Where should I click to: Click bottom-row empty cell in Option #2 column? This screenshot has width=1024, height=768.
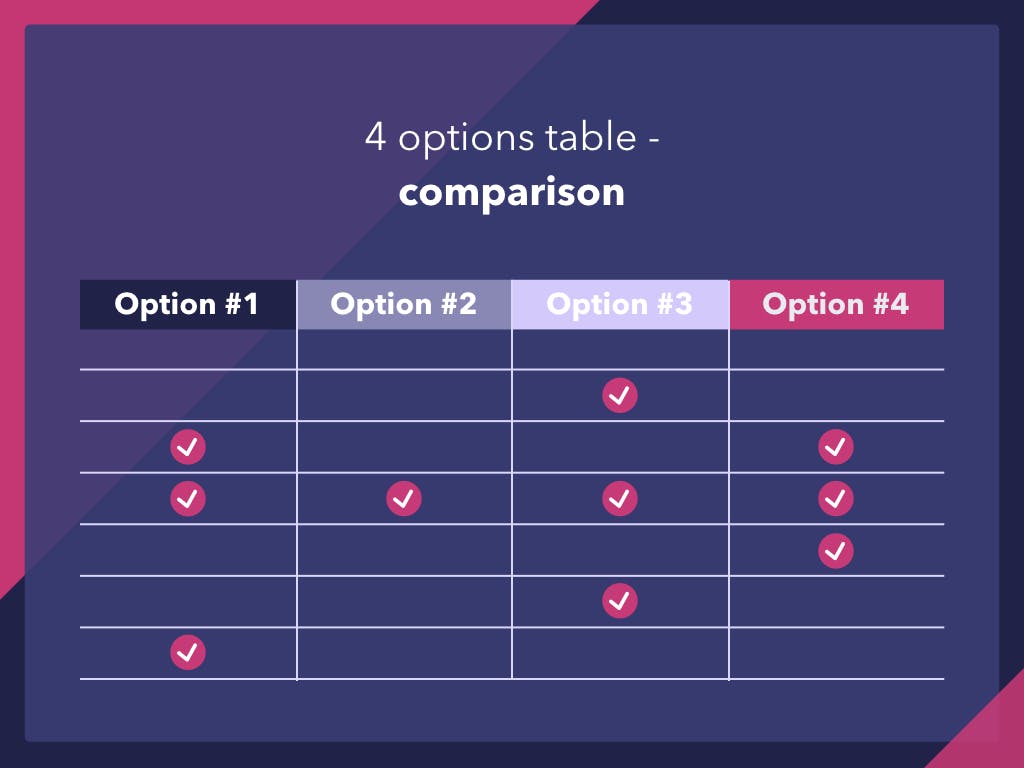tap(404, 653)
